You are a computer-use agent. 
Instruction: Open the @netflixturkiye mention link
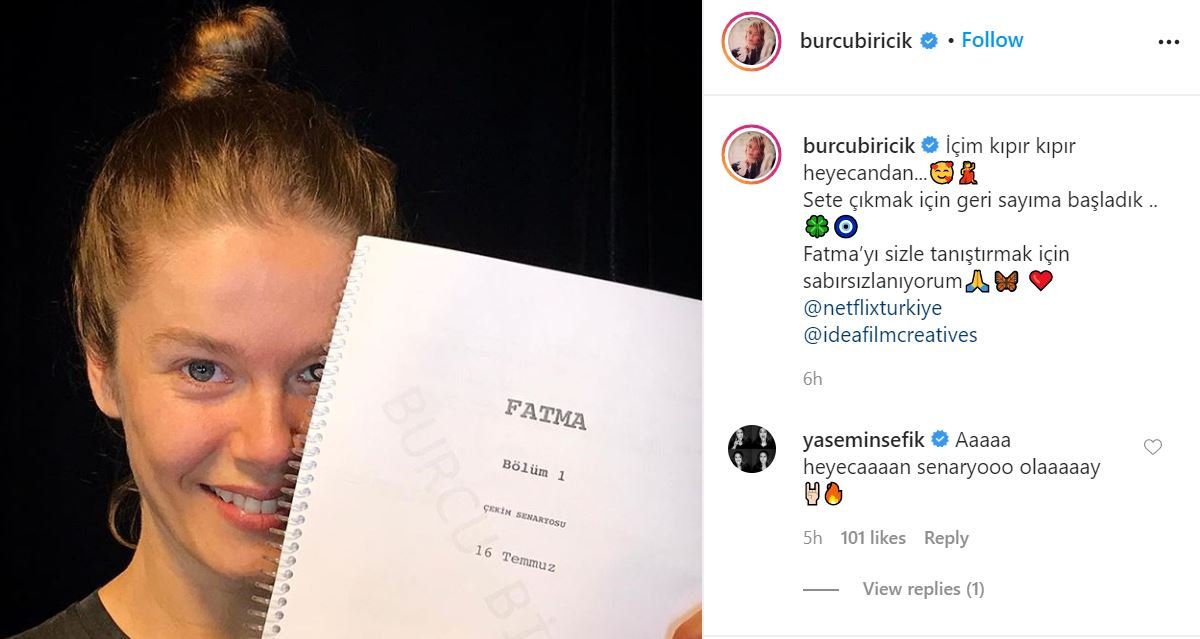872,308
